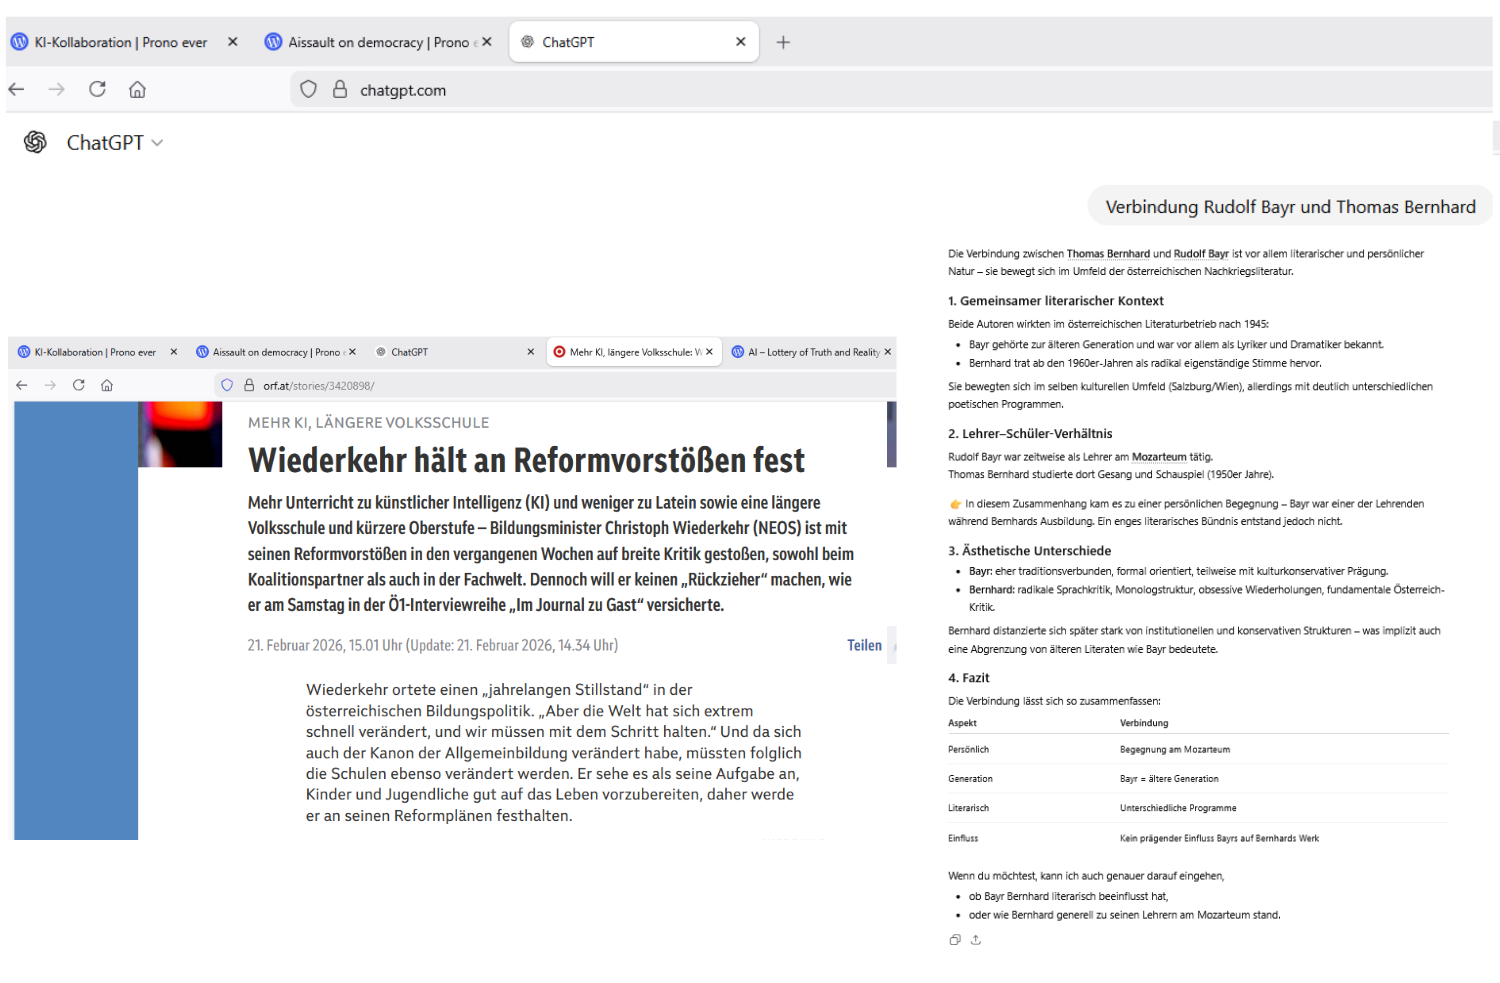Click the shield icon beside chatgpt.com
Image resolution: width=1500 pixels, height=983 pixels.
point(309,90)
